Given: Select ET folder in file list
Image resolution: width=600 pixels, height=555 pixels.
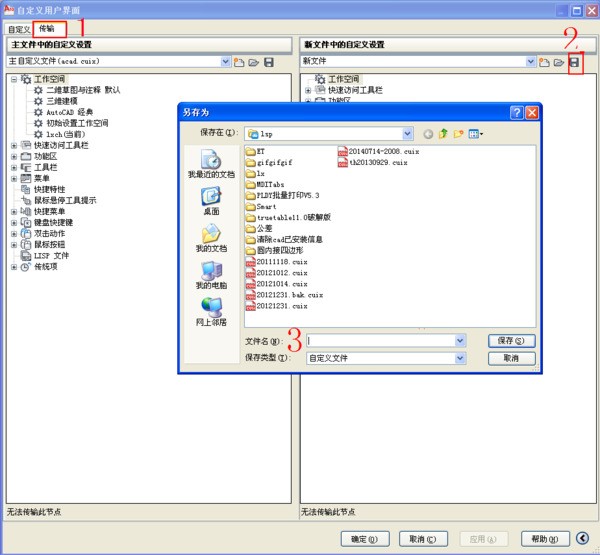Looking at the screenshot, I should 255,152.
